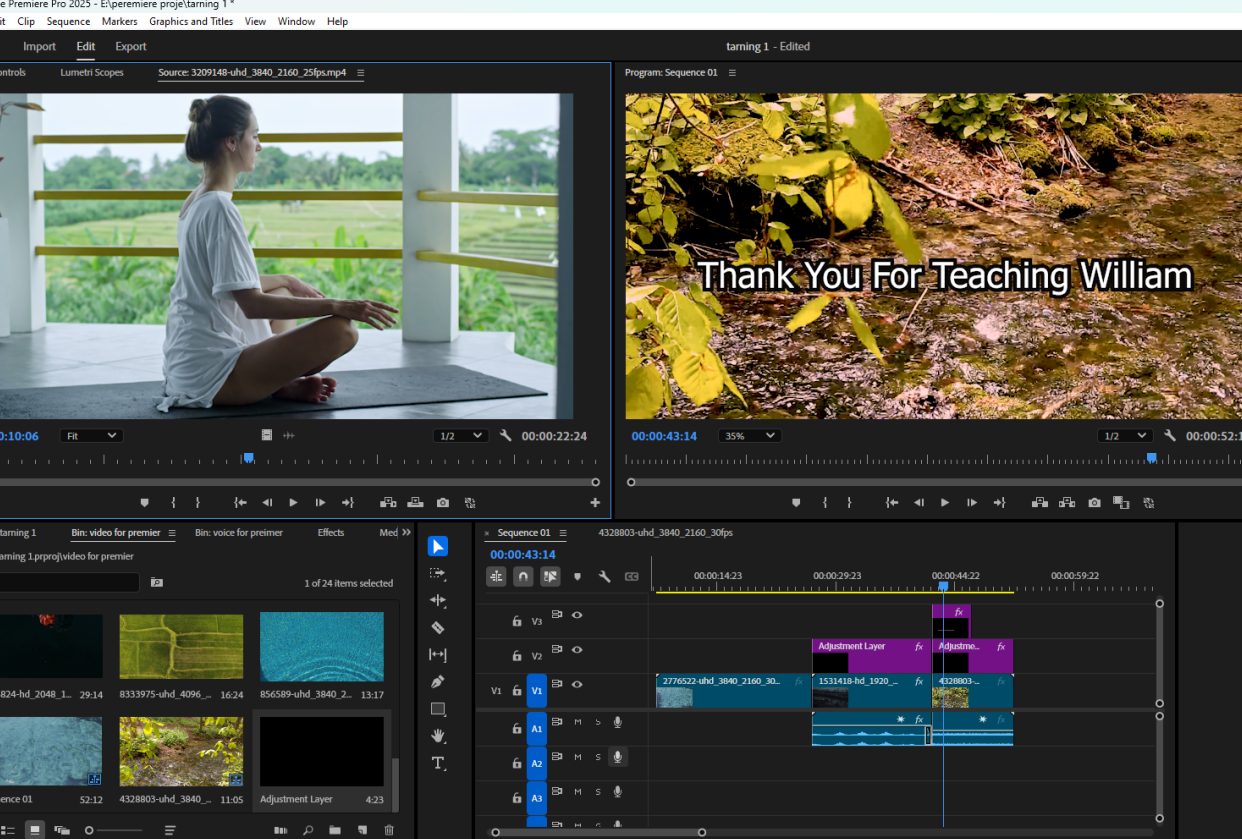Switch to Effects panel tab
The width and height of the screenshot is (1242, 839).
point(331,533)
